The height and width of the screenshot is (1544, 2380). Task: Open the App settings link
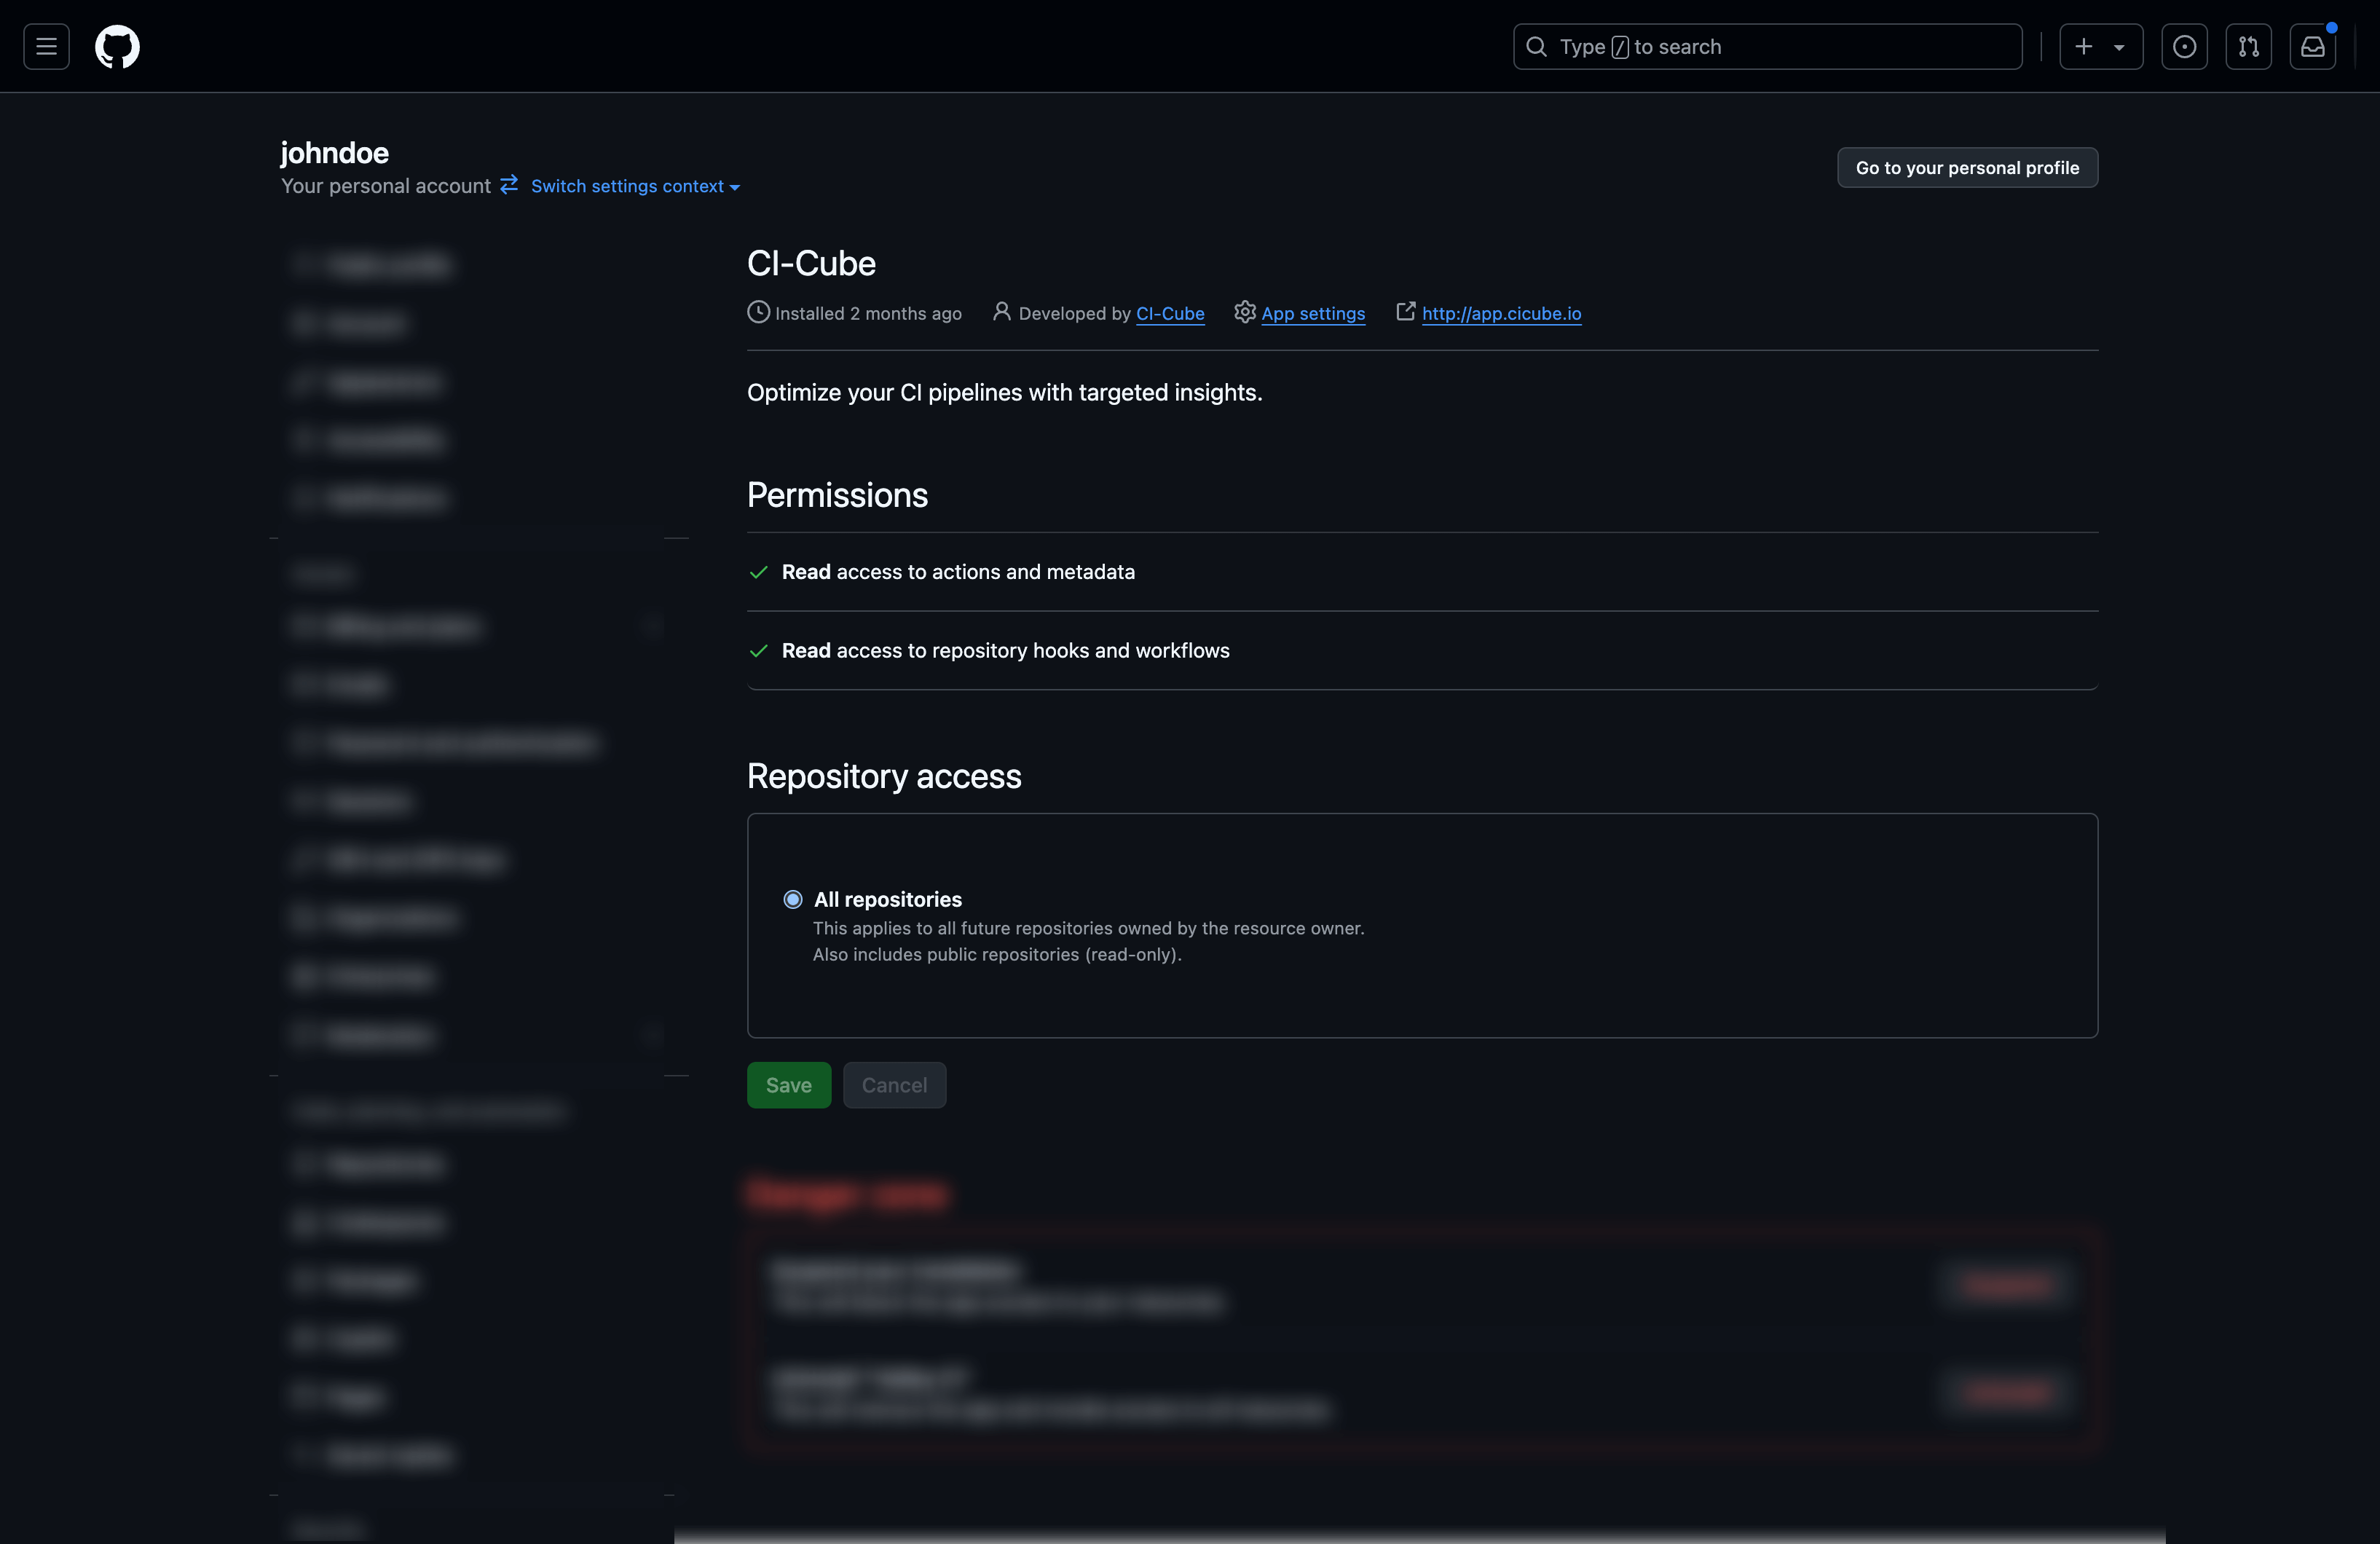1313,313
